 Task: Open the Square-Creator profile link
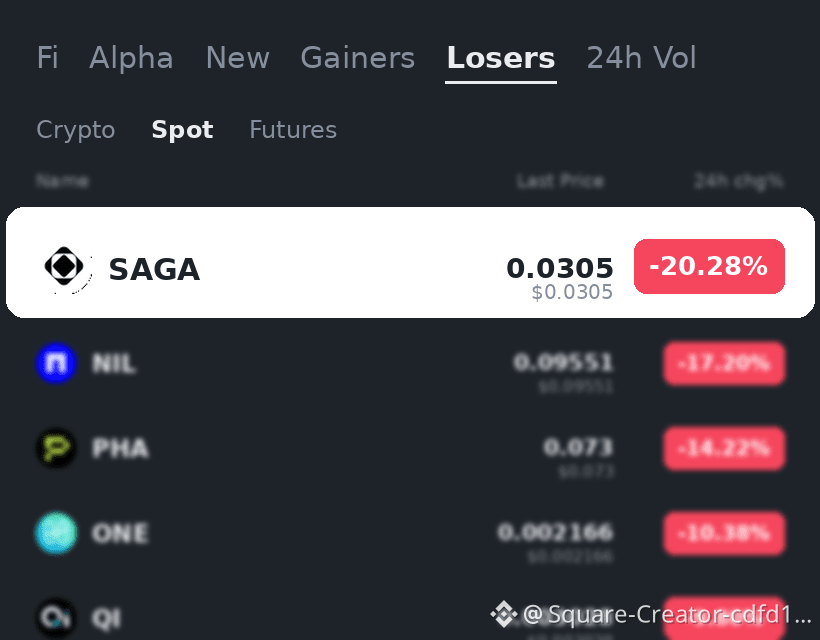667,614
